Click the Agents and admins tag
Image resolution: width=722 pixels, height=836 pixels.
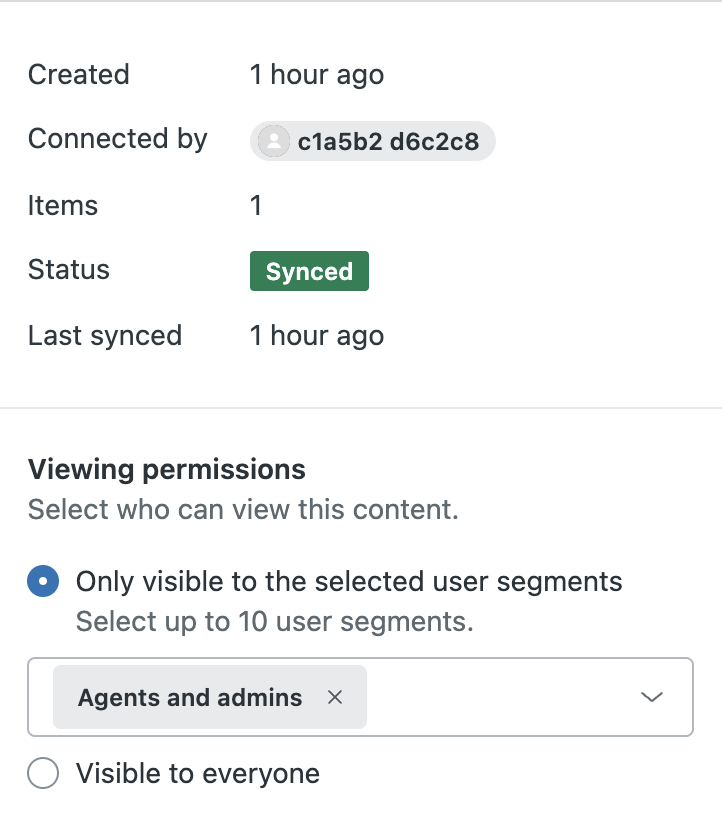coord(190,698)
